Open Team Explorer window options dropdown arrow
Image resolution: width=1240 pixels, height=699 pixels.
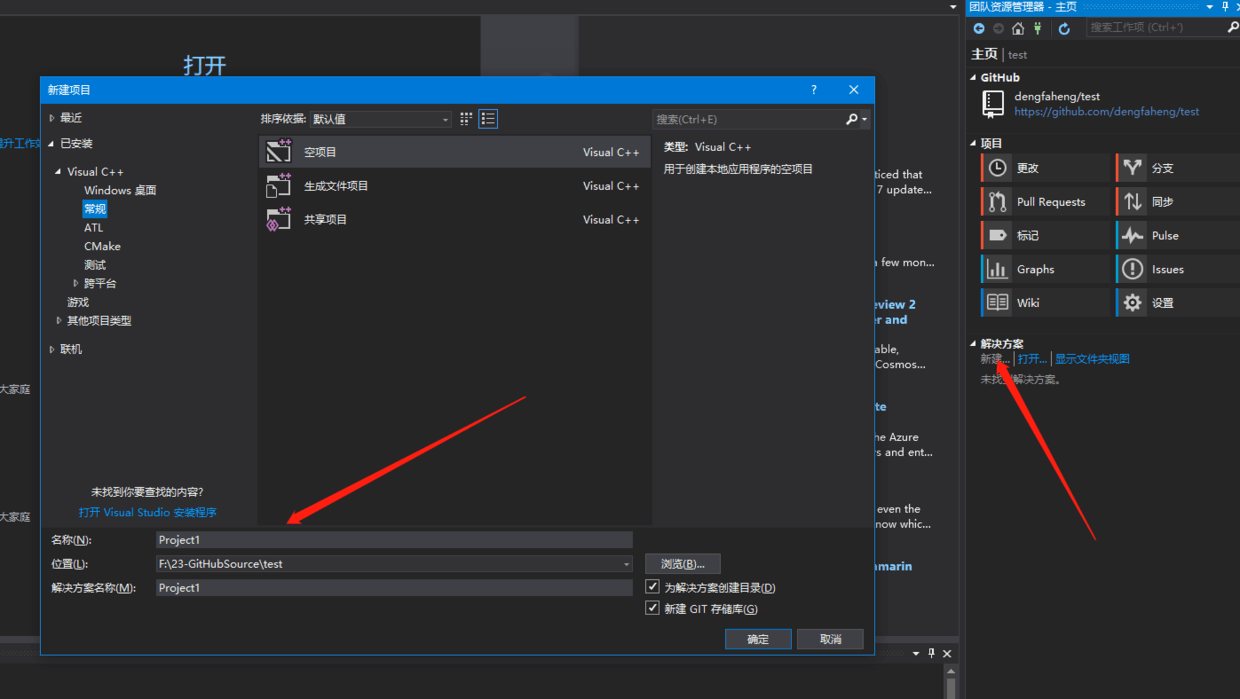(1209, 7)
